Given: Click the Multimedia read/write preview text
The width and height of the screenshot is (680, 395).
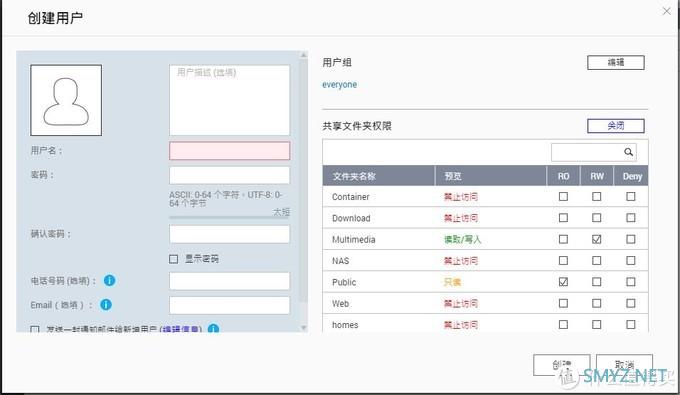Looking at the screenshot, I should (463, 239).
